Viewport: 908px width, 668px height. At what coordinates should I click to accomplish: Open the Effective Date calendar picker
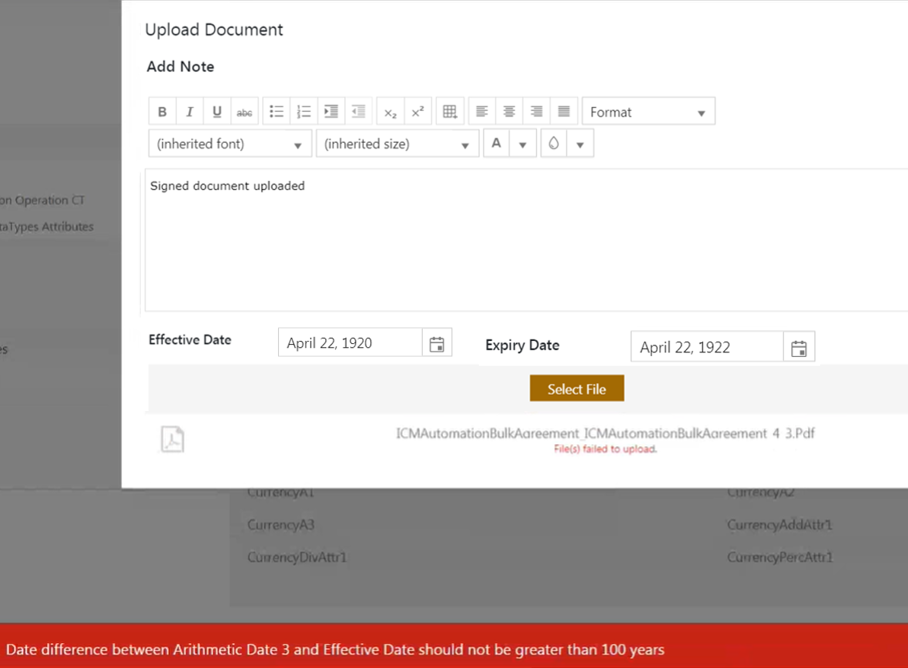(437, 343)
